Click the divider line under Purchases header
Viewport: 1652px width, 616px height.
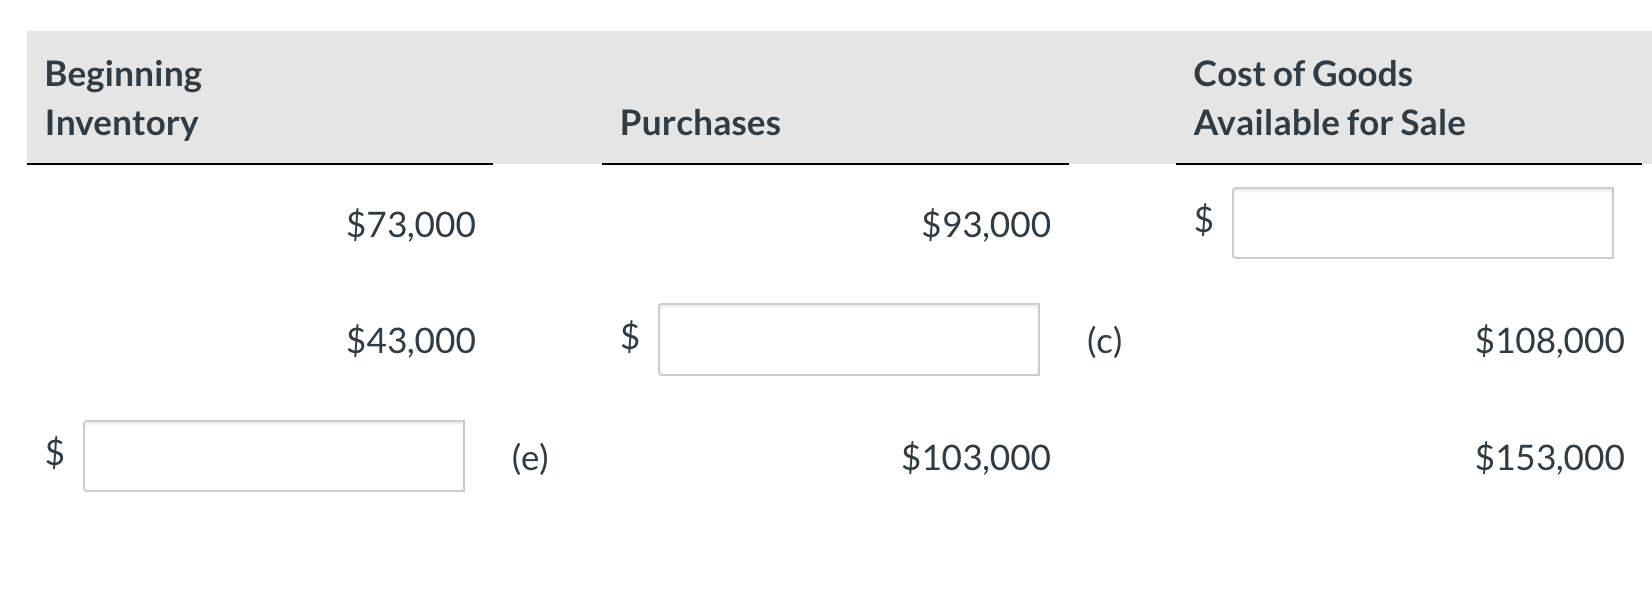point(835,163)
